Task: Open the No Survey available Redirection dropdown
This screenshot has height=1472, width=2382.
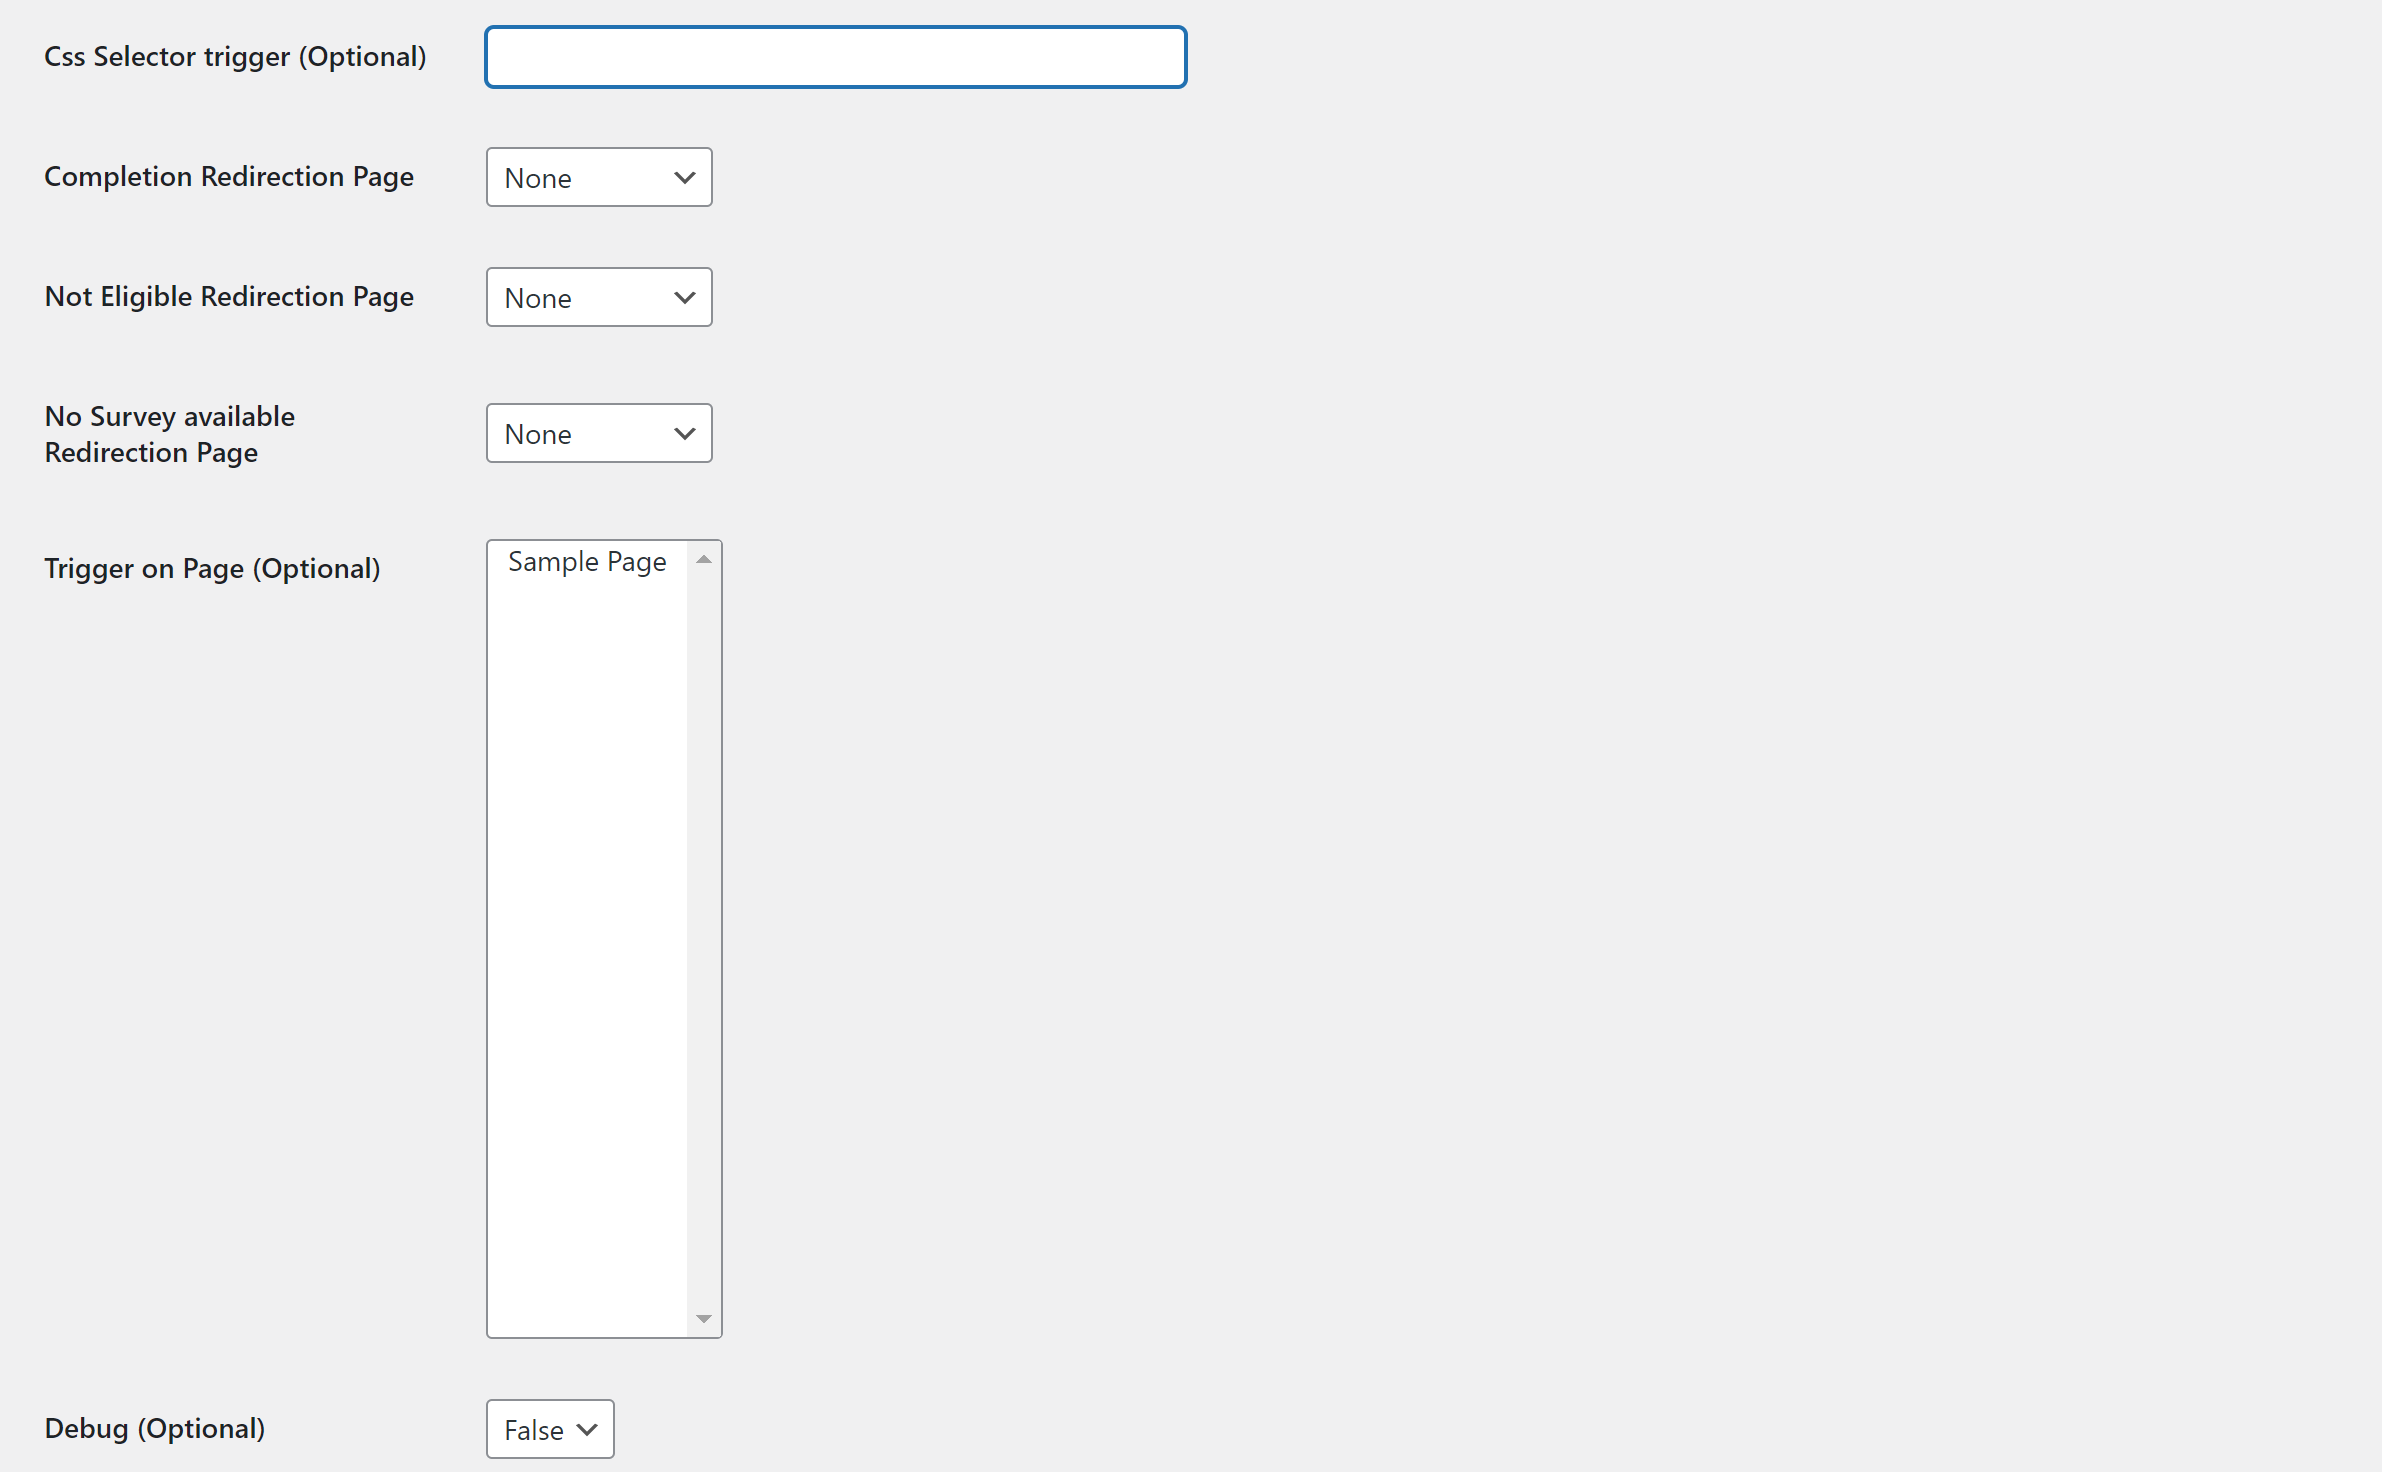Action: click(599, 433)
